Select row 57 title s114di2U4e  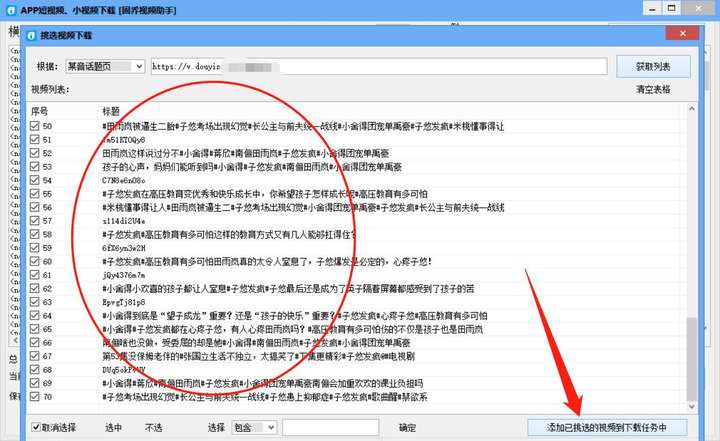pyautogui.click(x=124, y=221)
